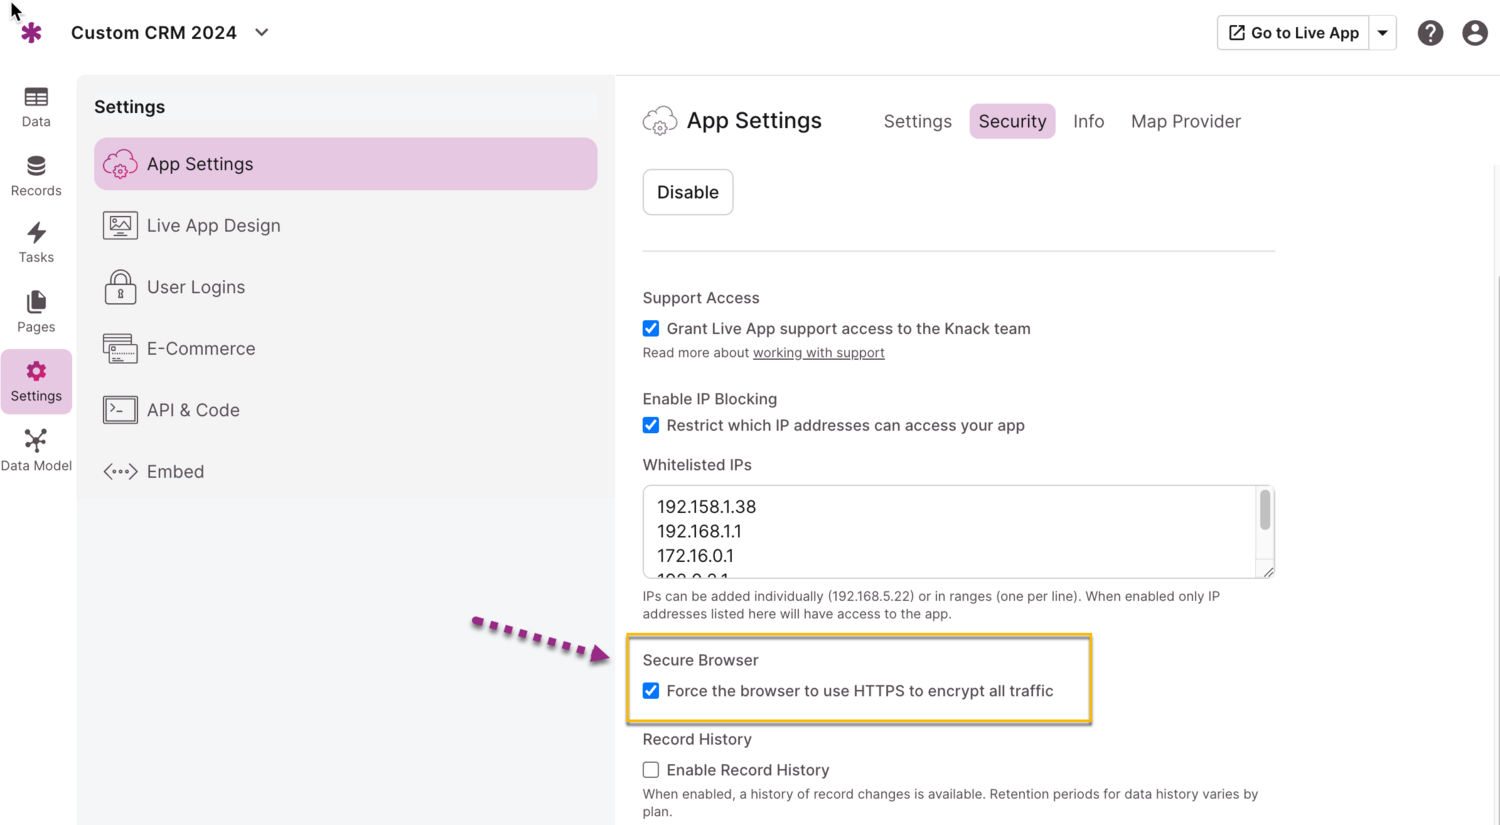Click inside the Whitelisted IPs text area

(x=950, y=531)
